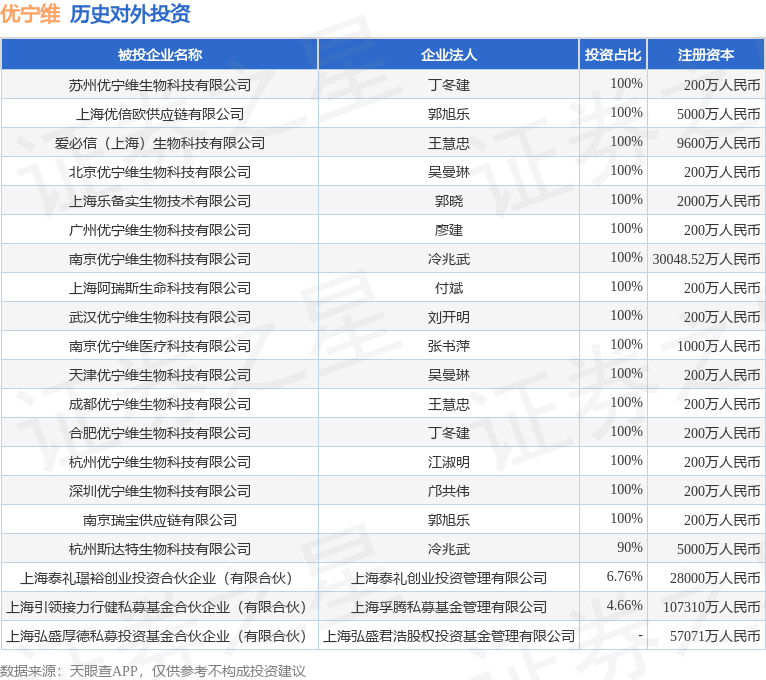Click the 历史对外投资 heading
Image resolution: width=766 pixels, height=680 pixels.
coord(129,14)
